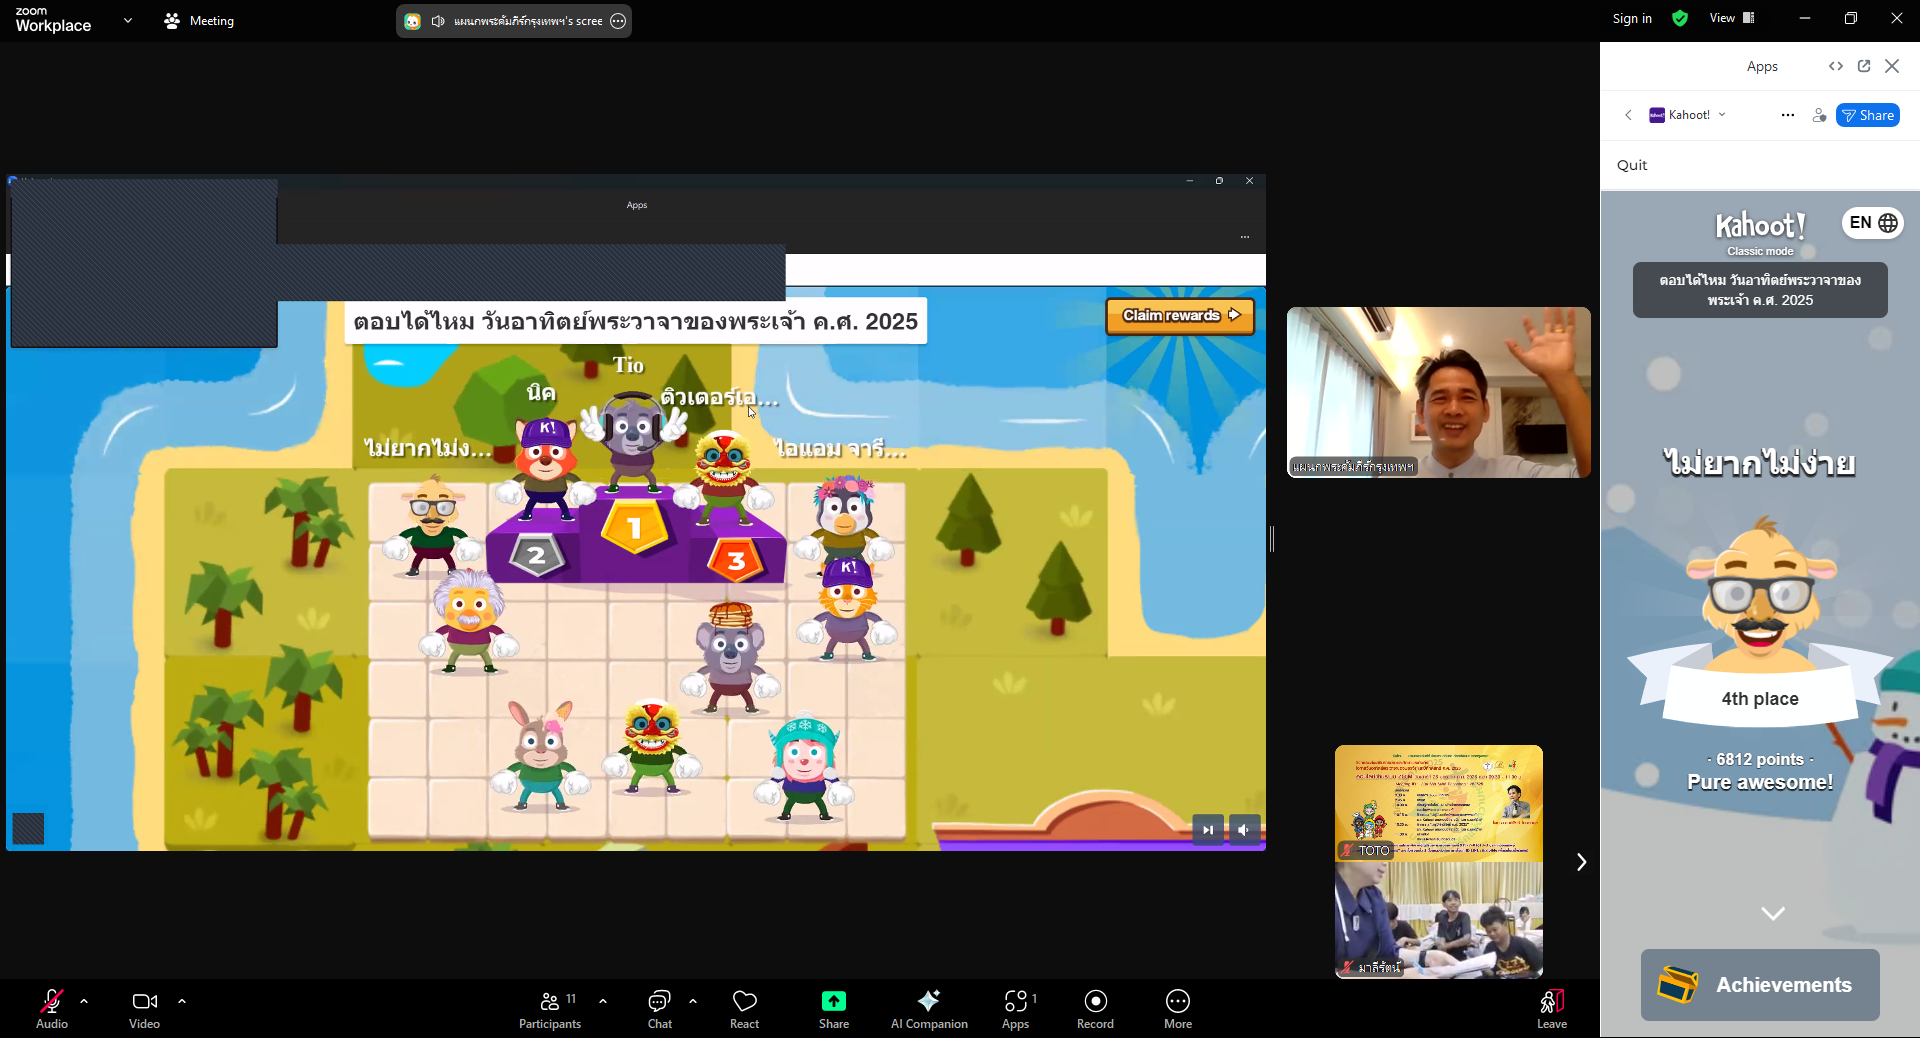The width and height of the screenshot is (1920, 1038).
Task: Skip animation with the next button on podium
Action: [1208, 829]
